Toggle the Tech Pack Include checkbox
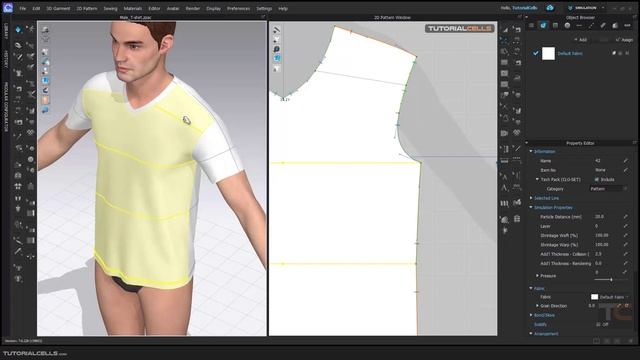 click(x=597, y=180)
